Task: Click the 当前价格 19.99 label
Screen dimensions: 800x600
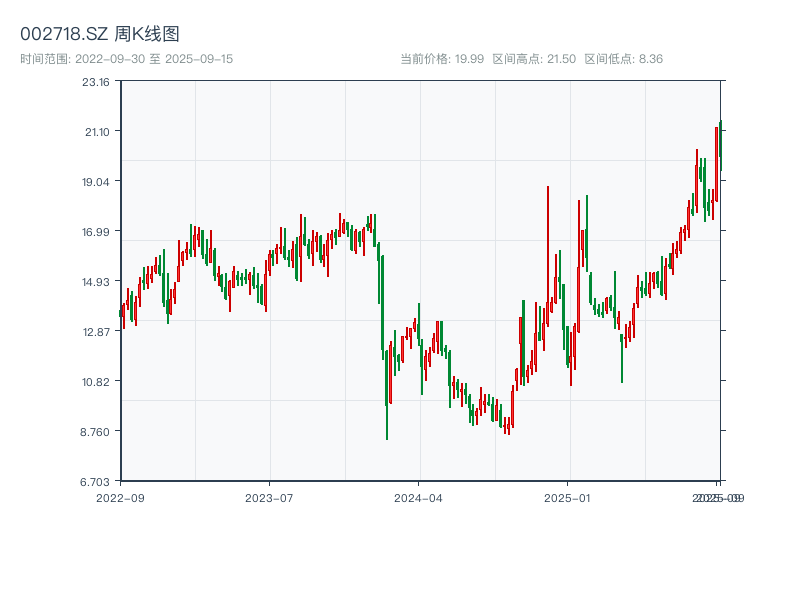Action: pos(442,59)
